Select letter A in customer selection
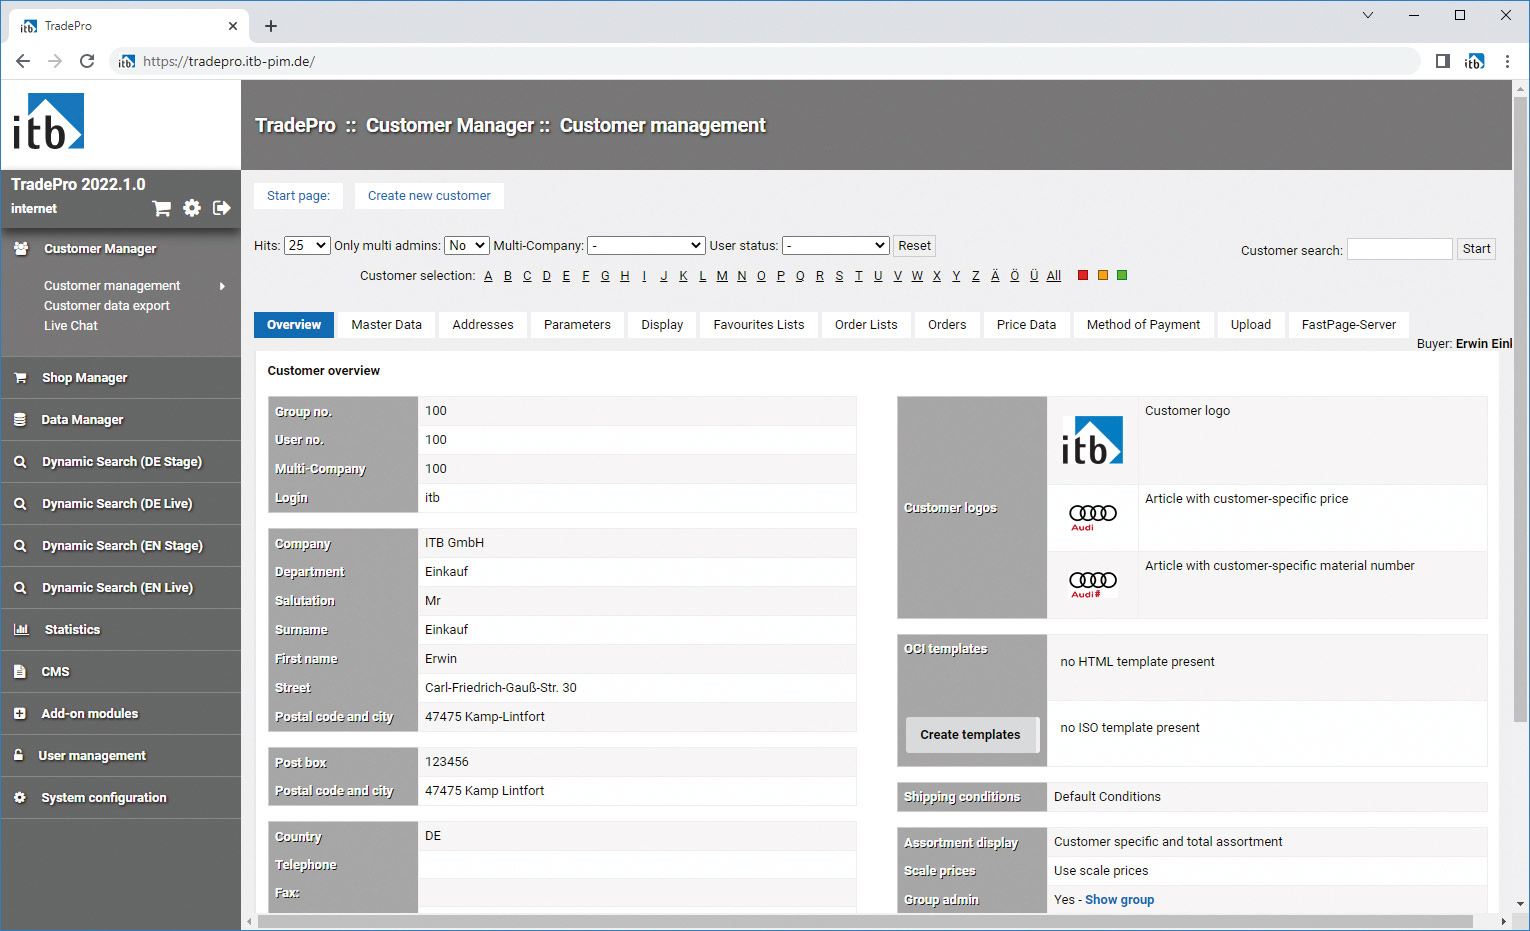The image size is (1530, 931). 488,276
